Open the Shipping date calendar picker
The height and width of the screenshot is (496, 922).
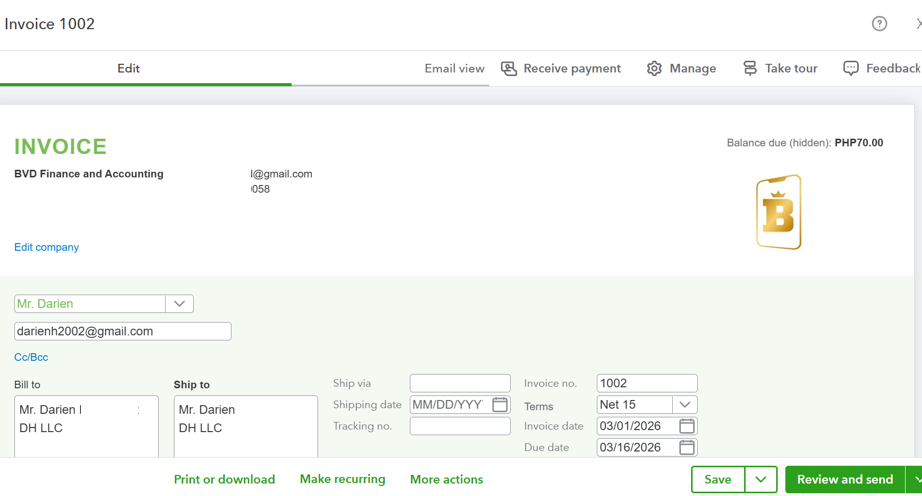click(500, 404)
